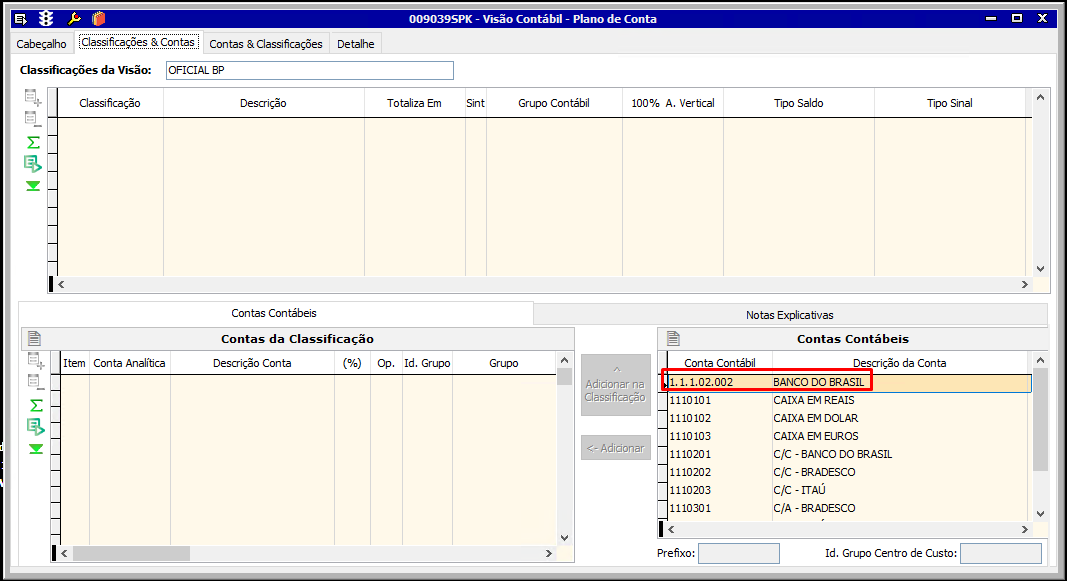Click the upper grid's vertical scrollbar down arrow
This screenshot has width=1067, height=581.
pos(1040,269)
